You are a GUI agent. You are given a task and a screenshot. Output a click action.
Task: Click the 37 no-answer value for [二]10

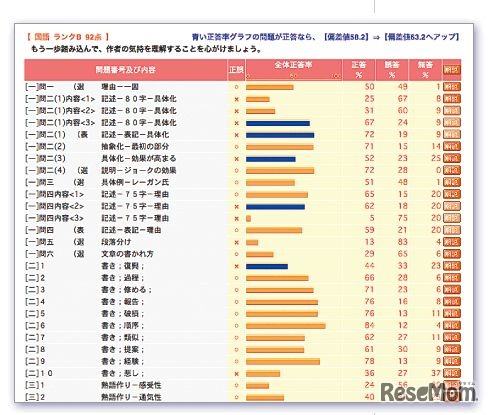click(x=436, y=373)
